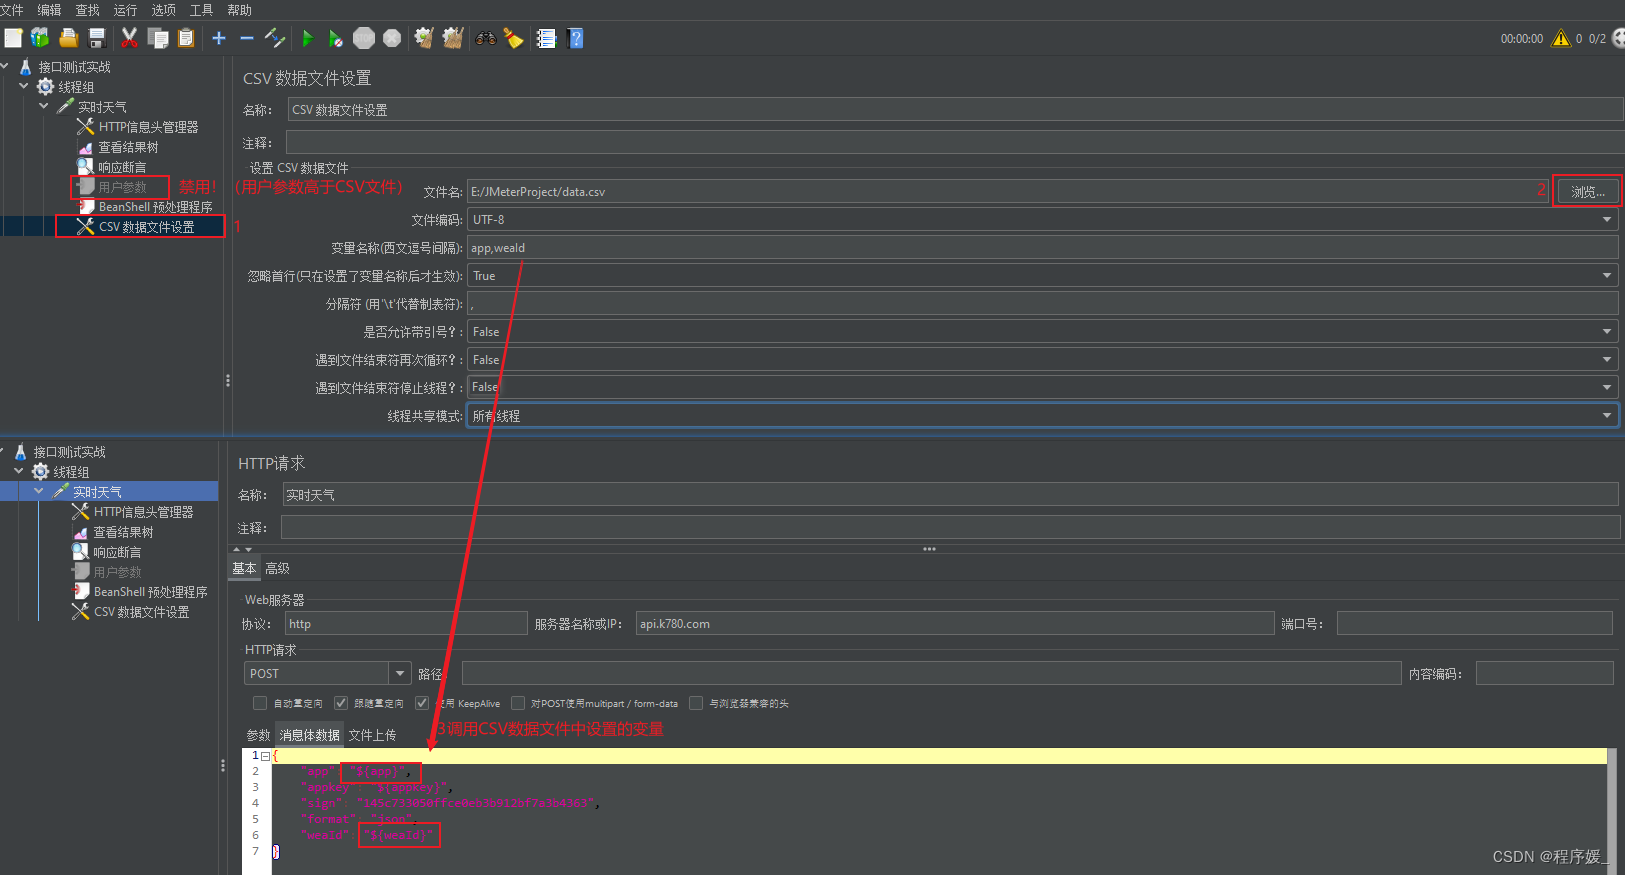Switch to the 文件上传 tab

[372, 735]
